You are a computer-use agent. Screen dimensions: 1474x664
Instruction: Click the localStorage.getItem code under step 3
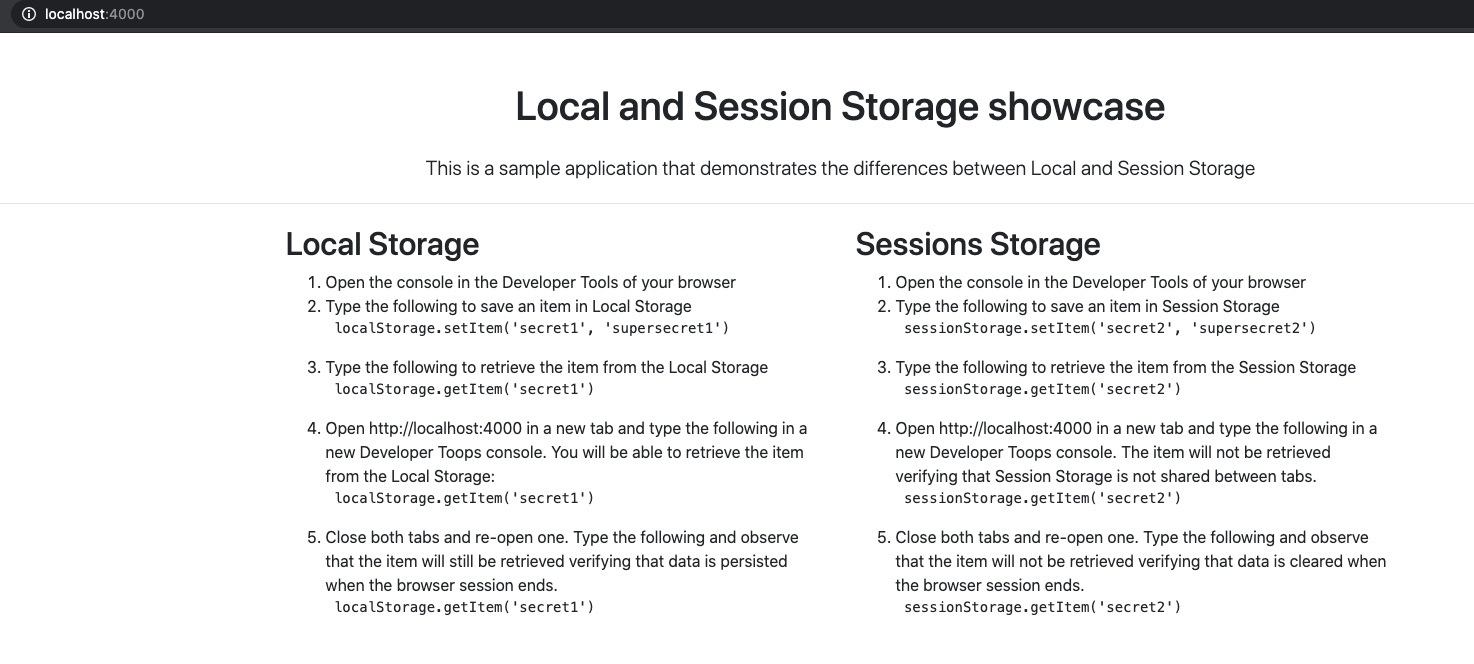click(464, 389)
